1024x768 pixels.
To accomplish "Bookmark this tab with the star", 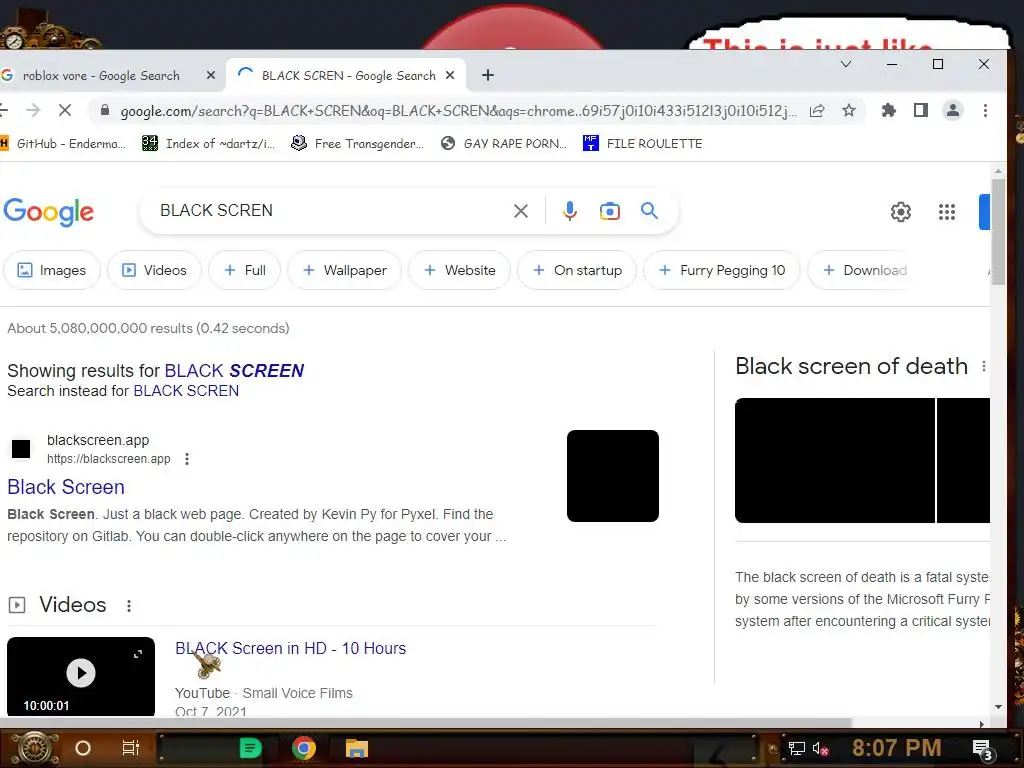I will coord(848,110).
